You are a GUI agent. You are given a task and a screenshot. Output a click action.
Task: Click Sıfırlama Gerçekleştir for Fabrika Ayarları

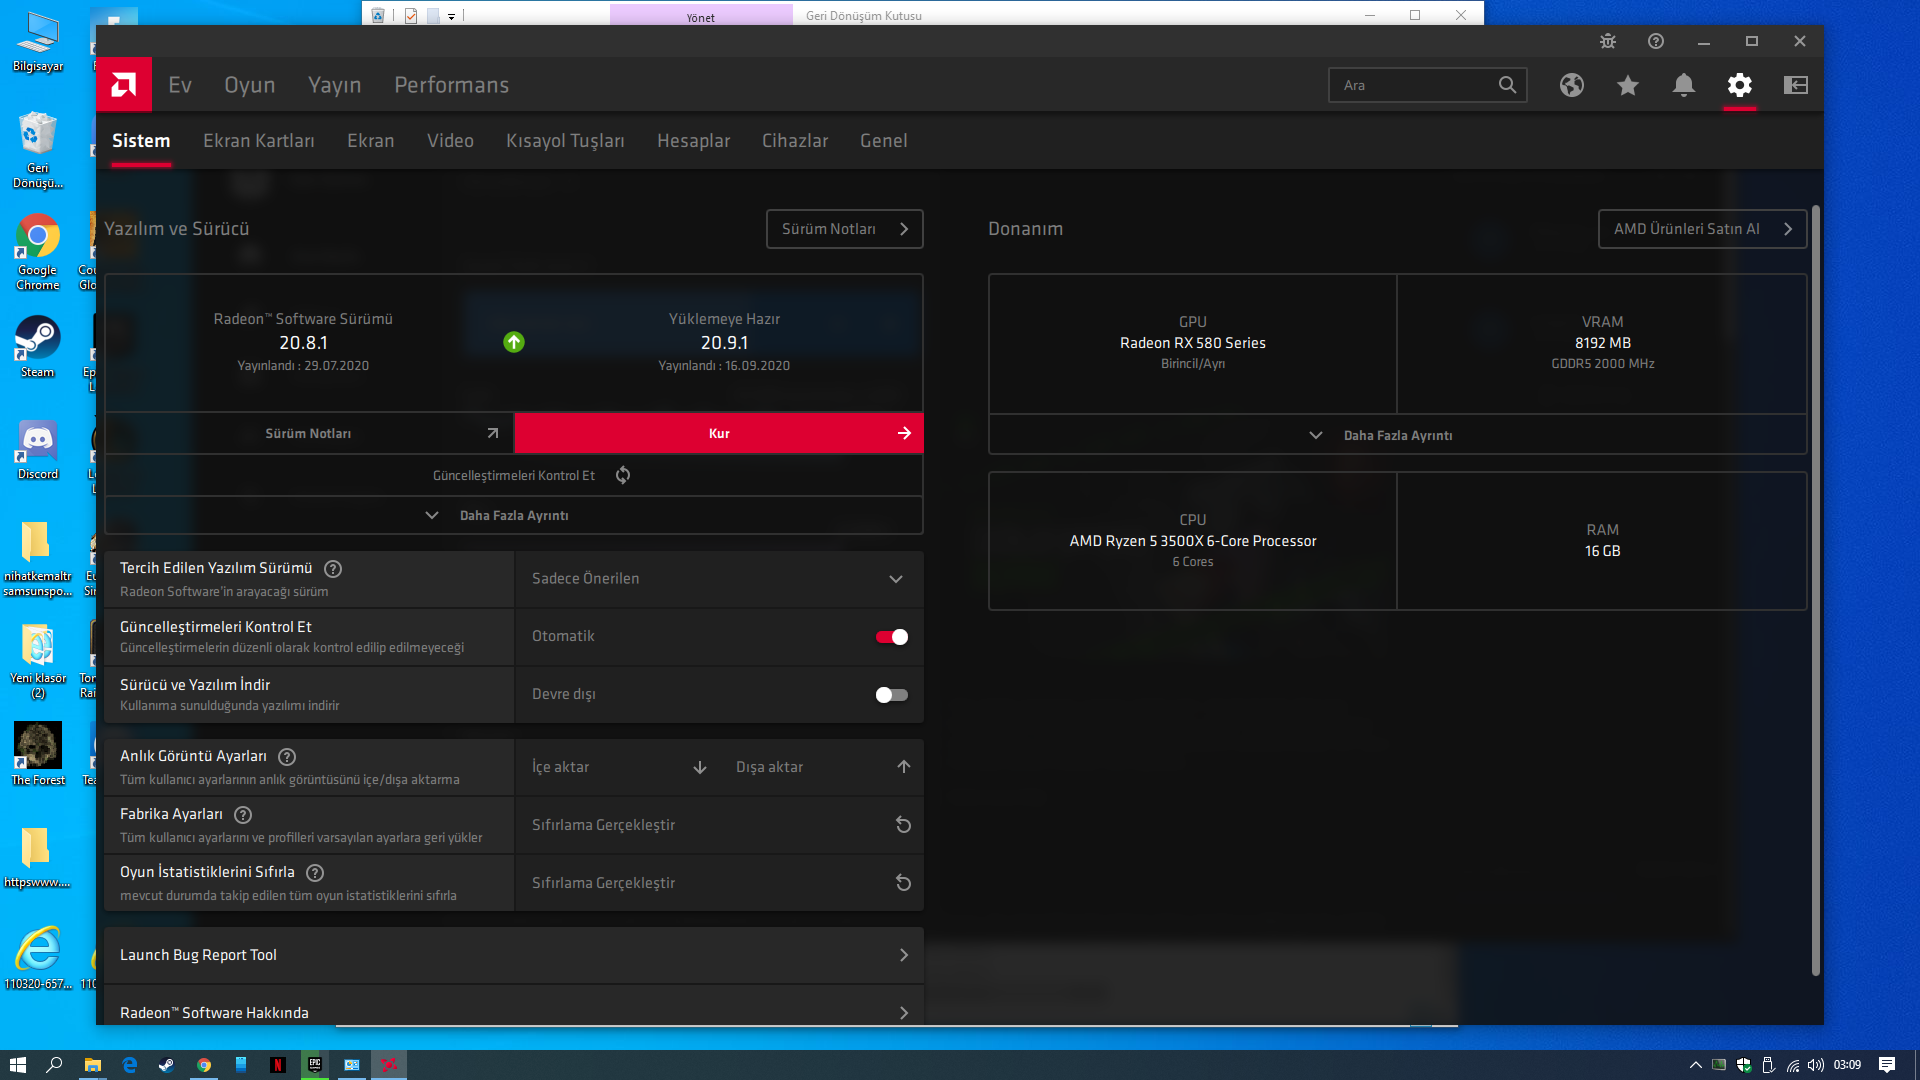tap(719, 825)
